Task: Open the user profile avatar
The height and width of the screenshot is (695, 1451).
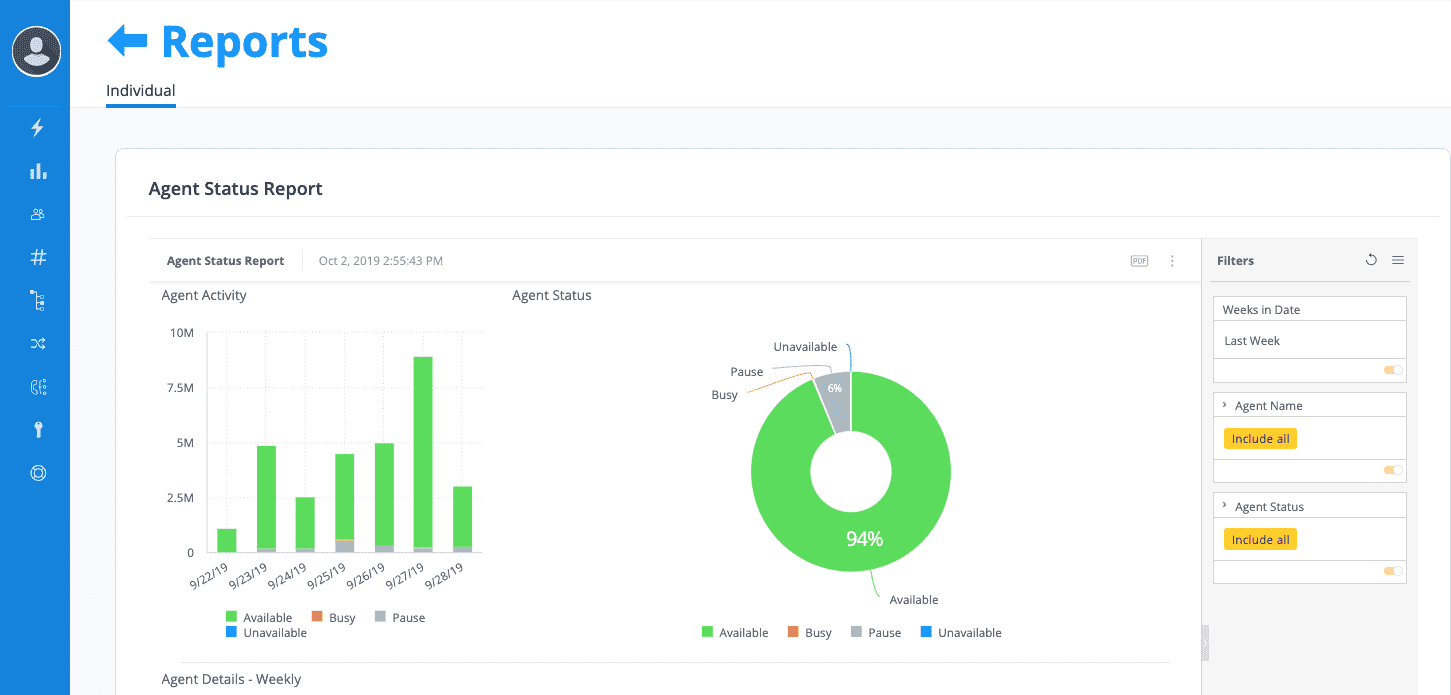Action: pyautogui.click(x=37, y=51)
